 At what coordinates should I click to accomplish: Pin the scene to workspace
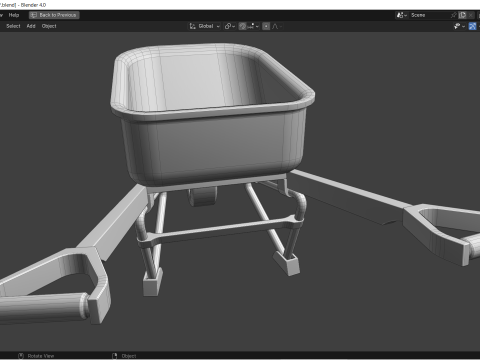click(453, 15)
